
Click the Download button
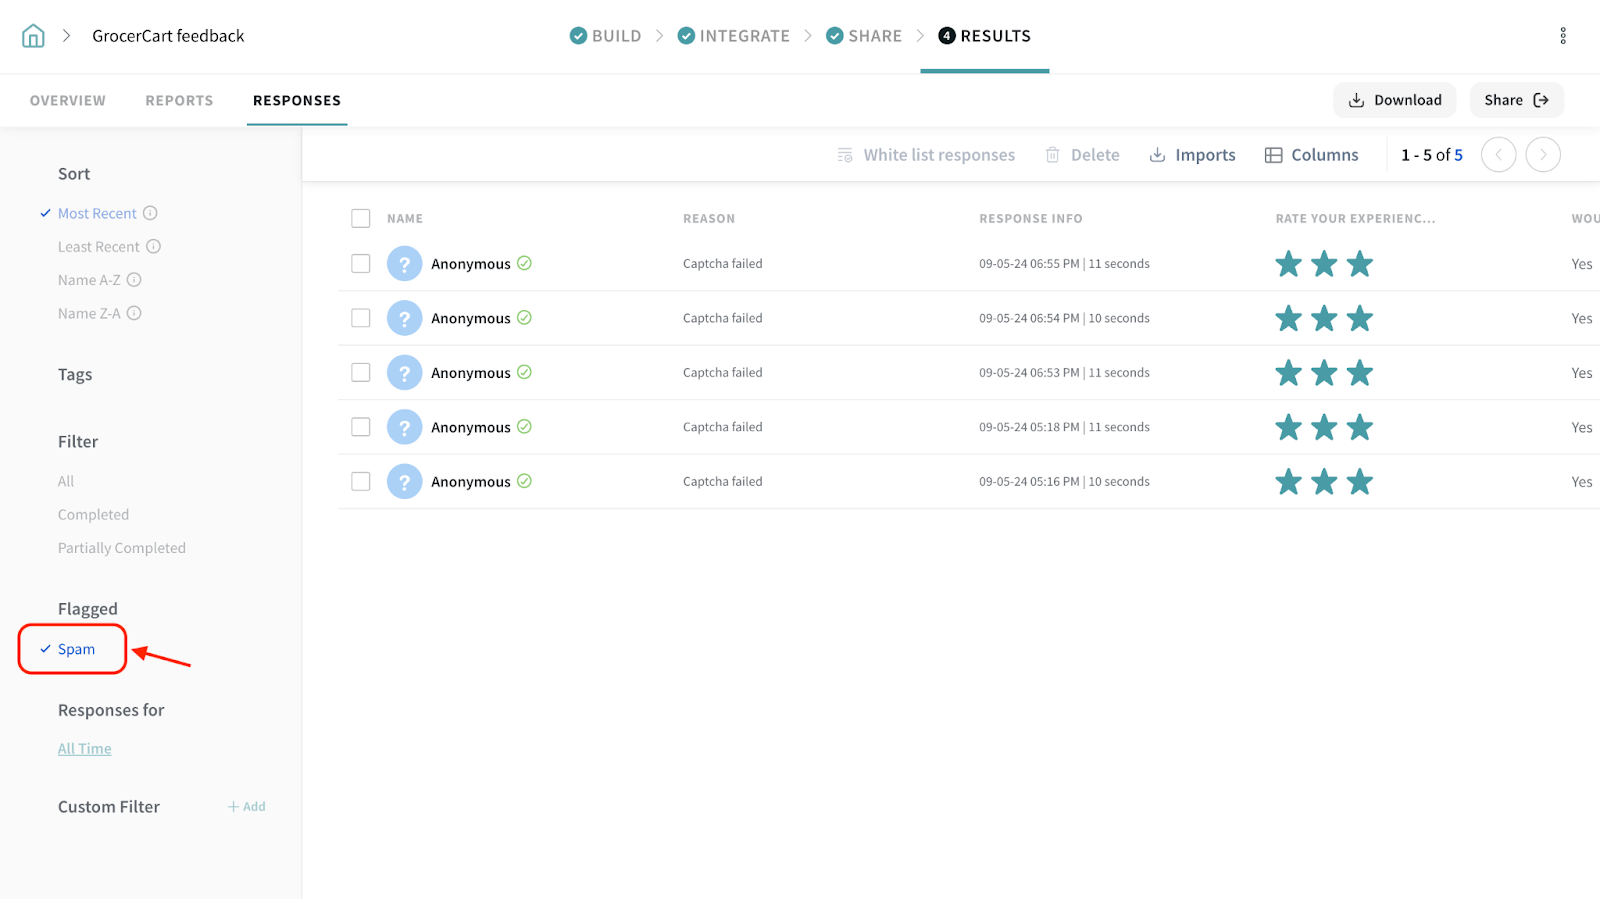pyautogui.click(x=1394, y=100)
